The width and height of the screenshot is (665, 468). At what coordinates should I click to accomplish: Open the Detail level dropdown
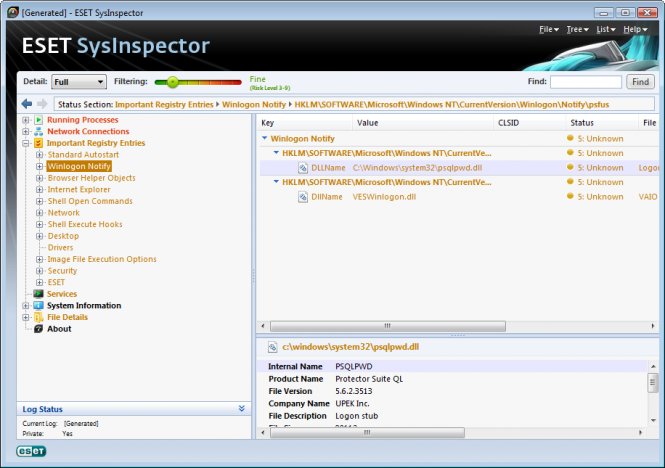tap(79, 82)
